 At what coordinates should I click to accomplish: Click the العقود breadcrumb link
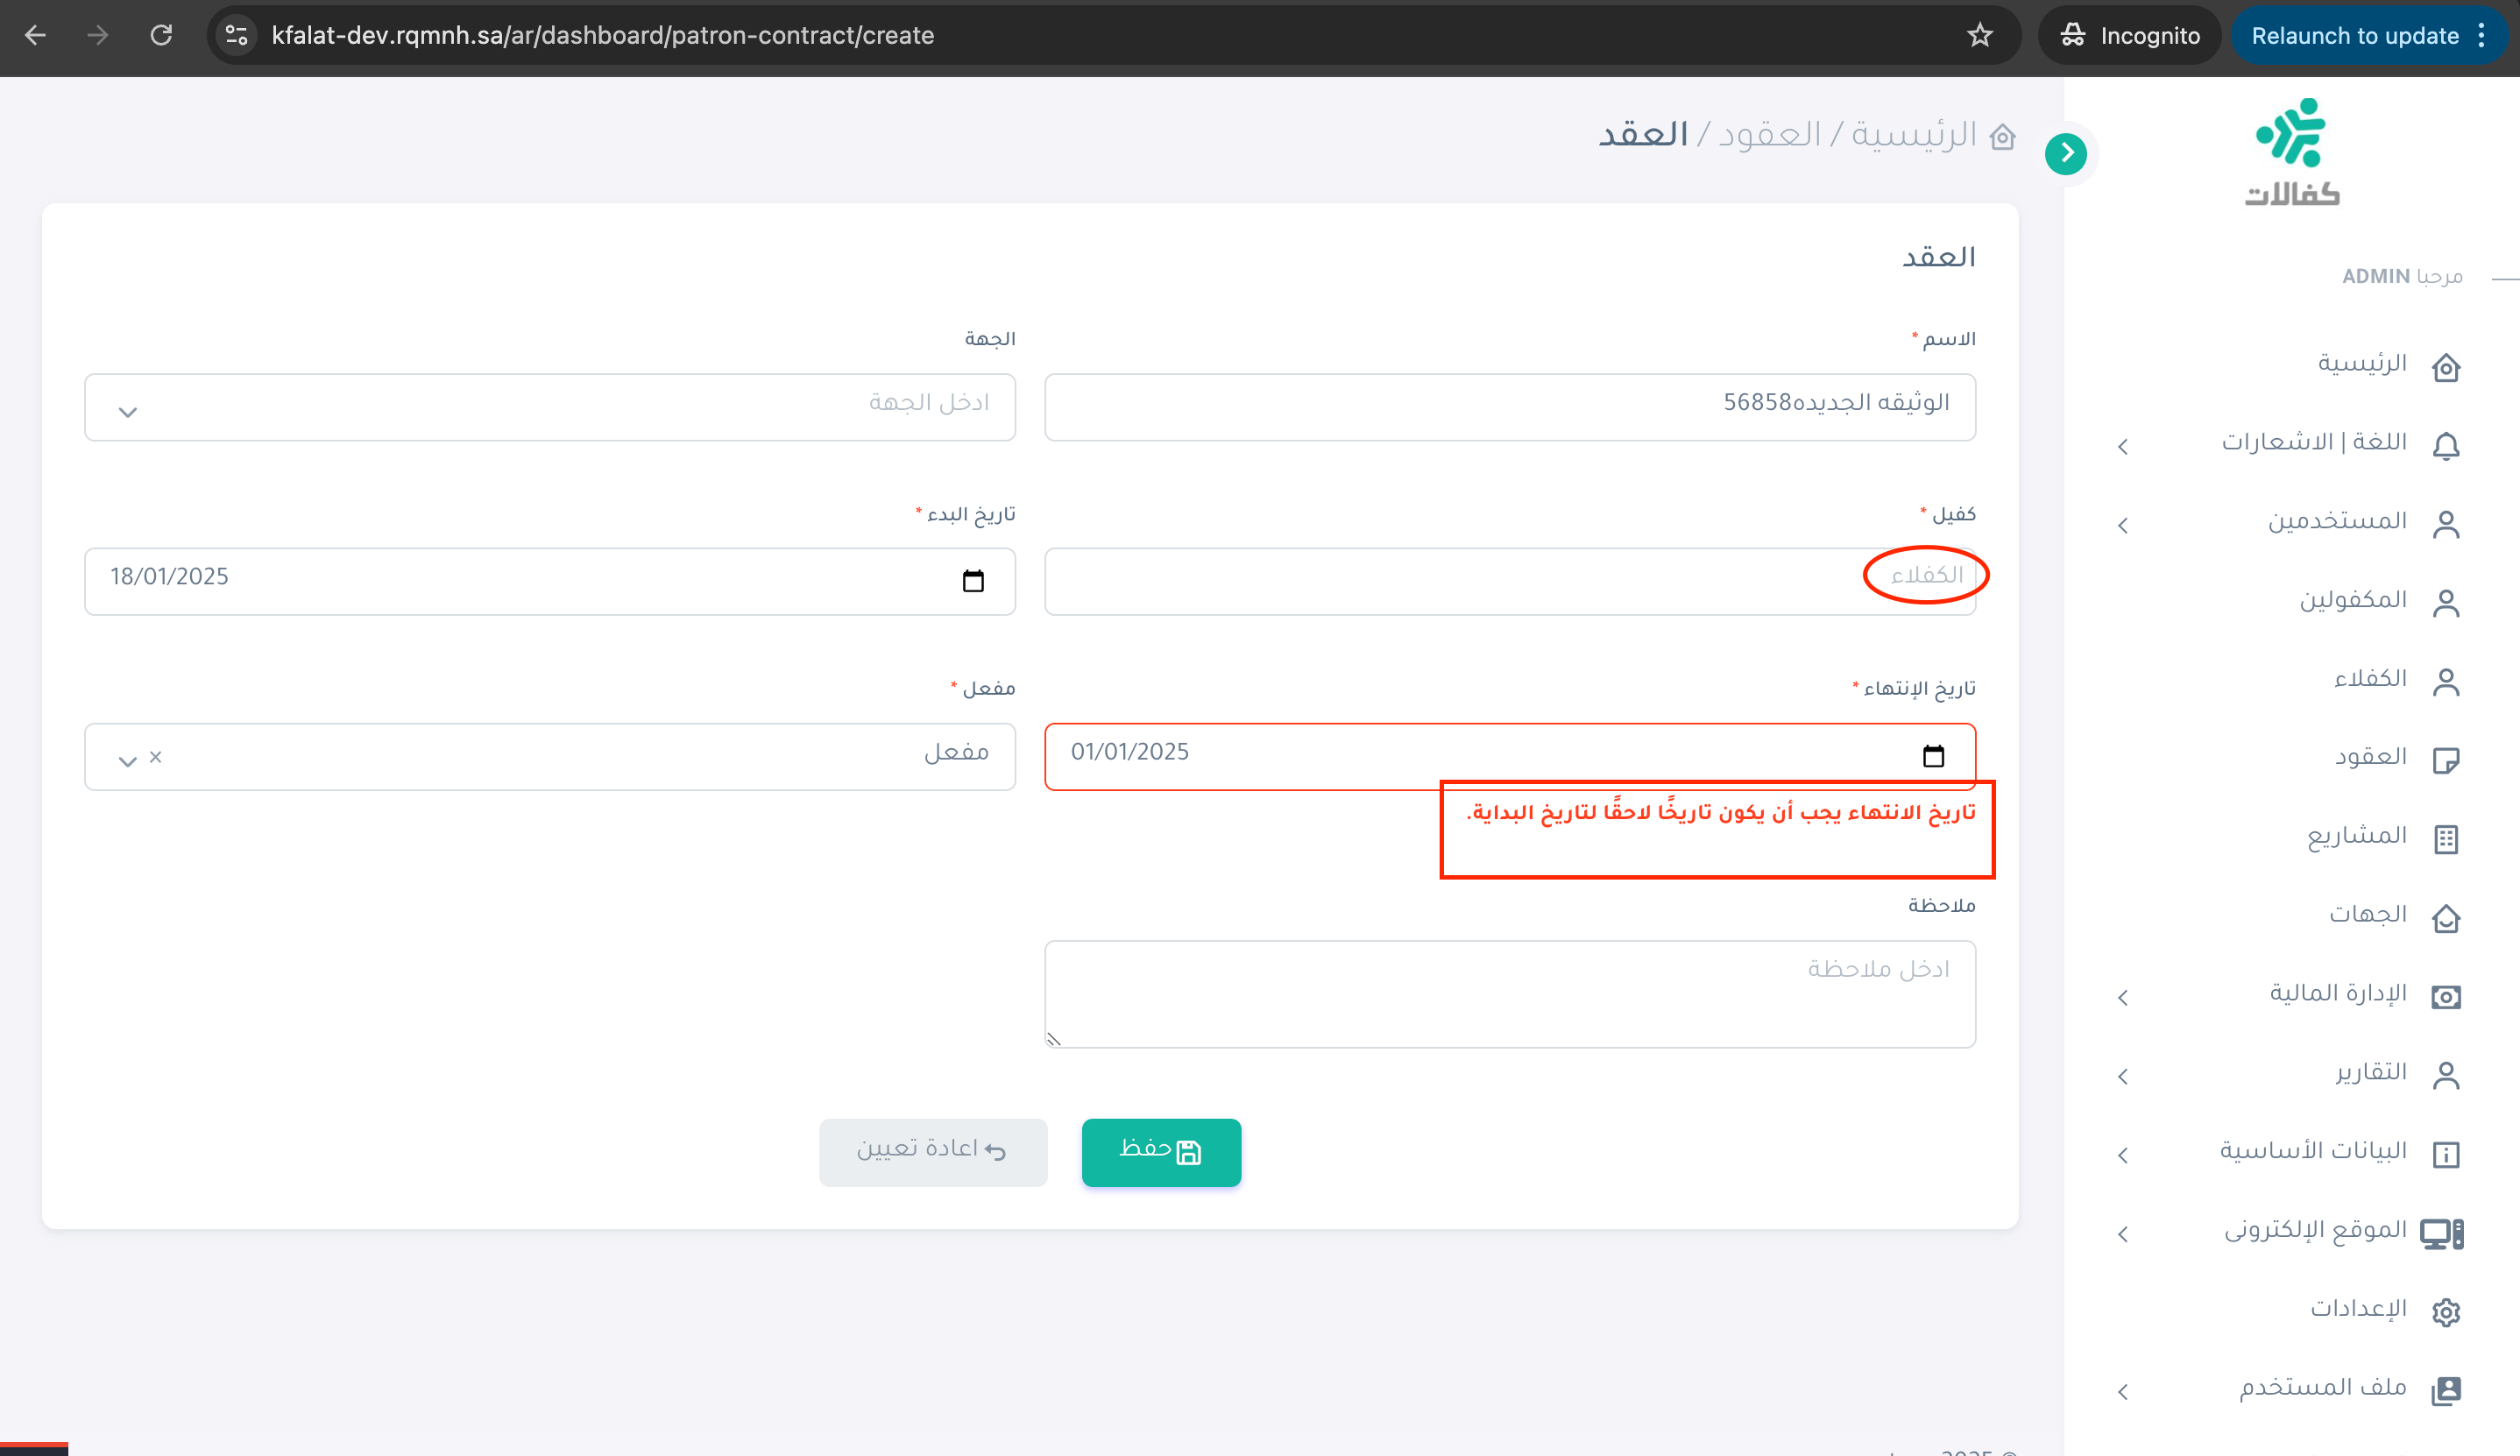(x=1769, y=136)
